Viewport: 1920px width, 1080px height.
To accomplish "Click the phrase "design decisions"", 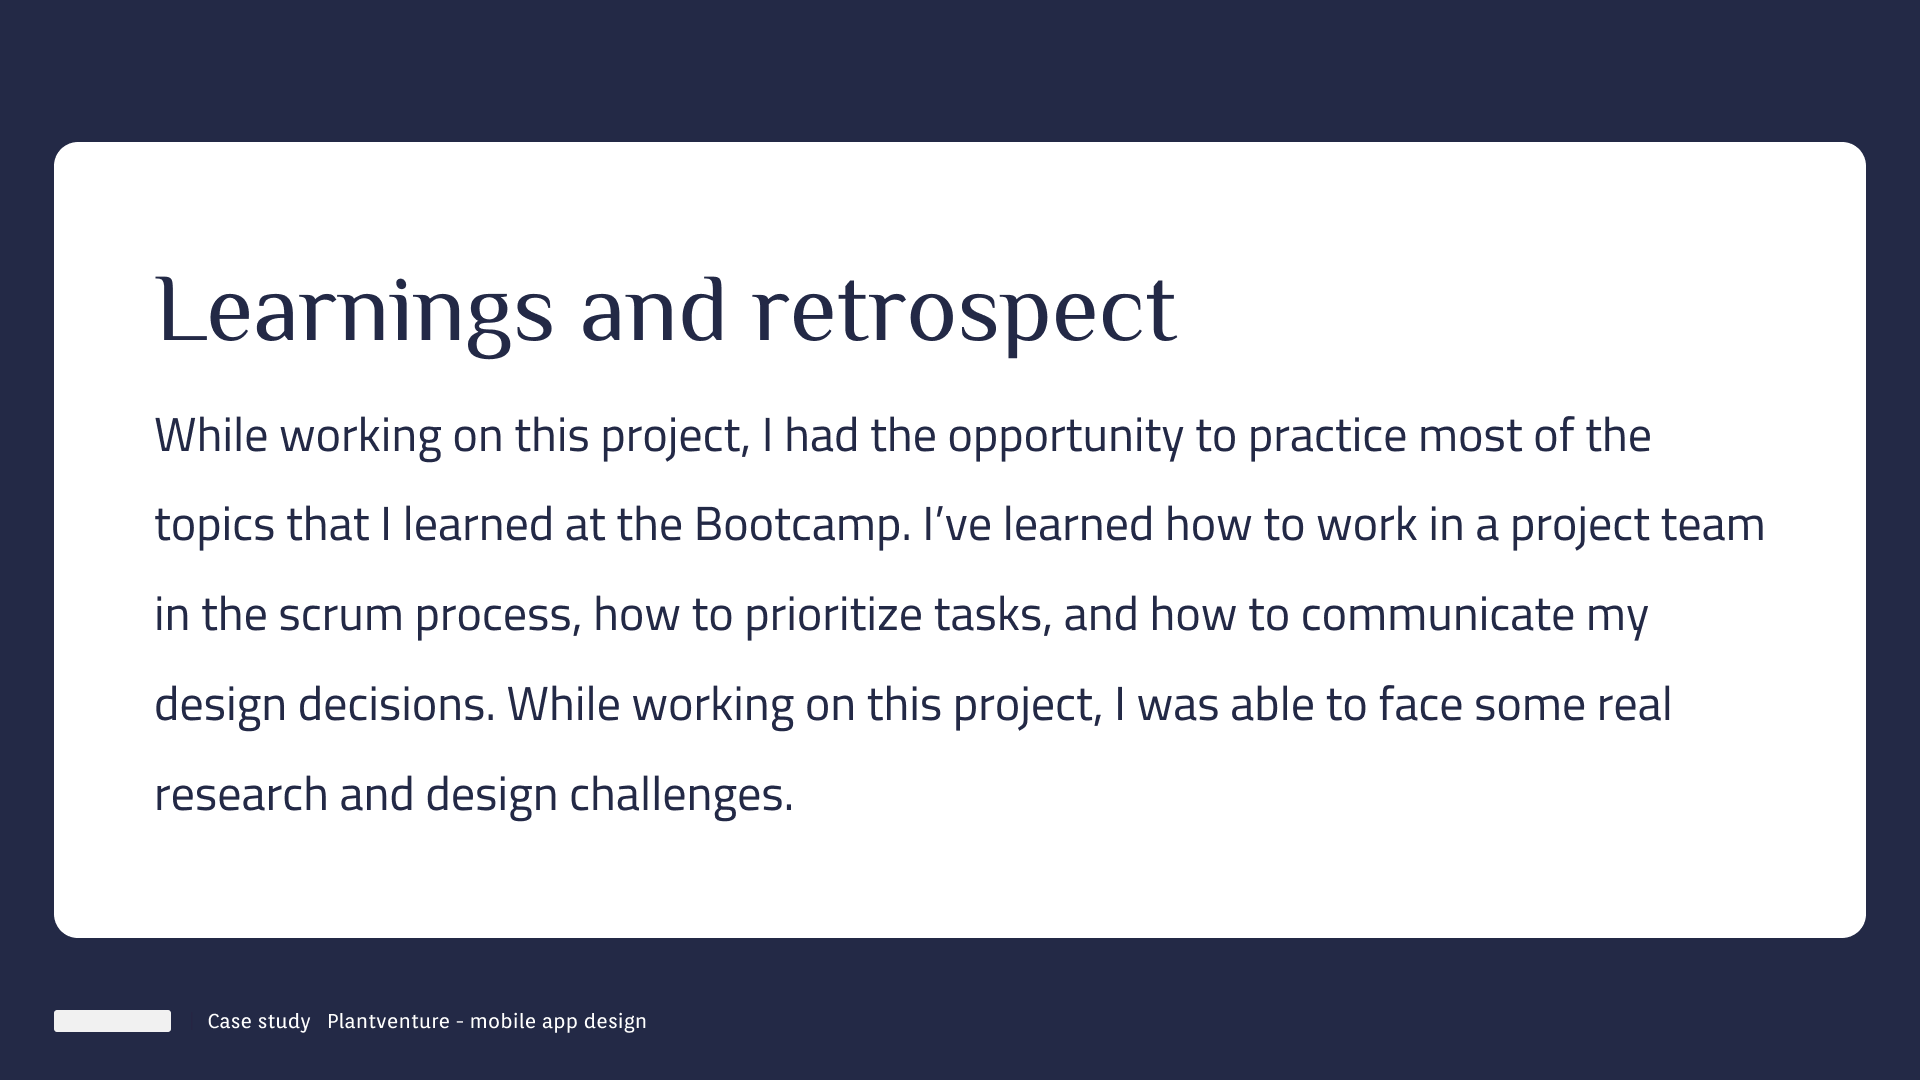I will (x=325, y=705).
